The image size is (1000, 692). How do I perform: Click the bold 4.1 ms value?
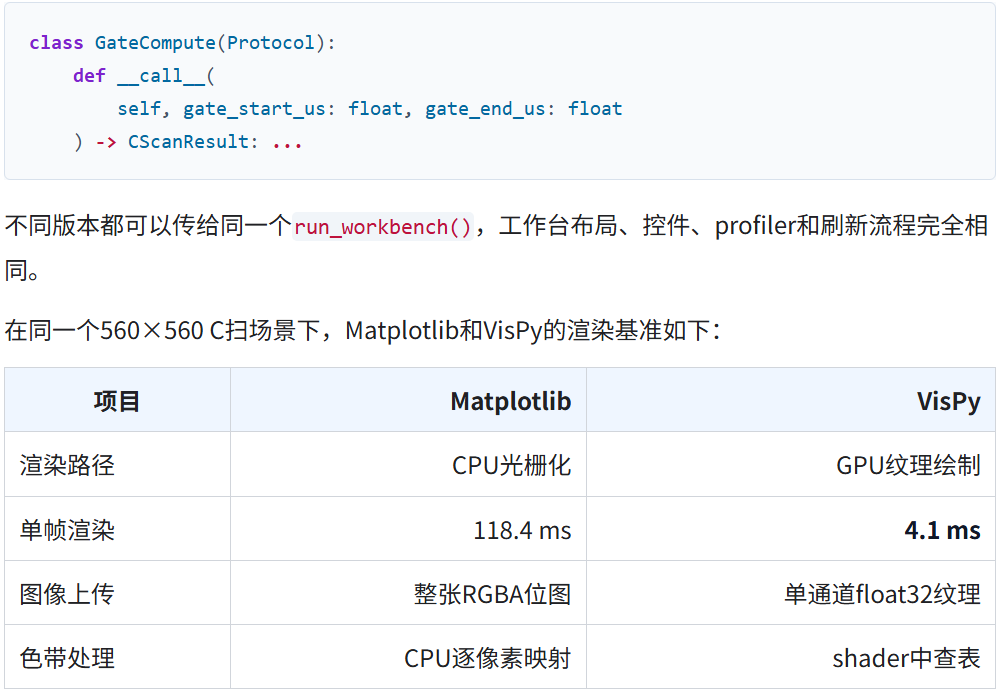(x=943, y=531)
